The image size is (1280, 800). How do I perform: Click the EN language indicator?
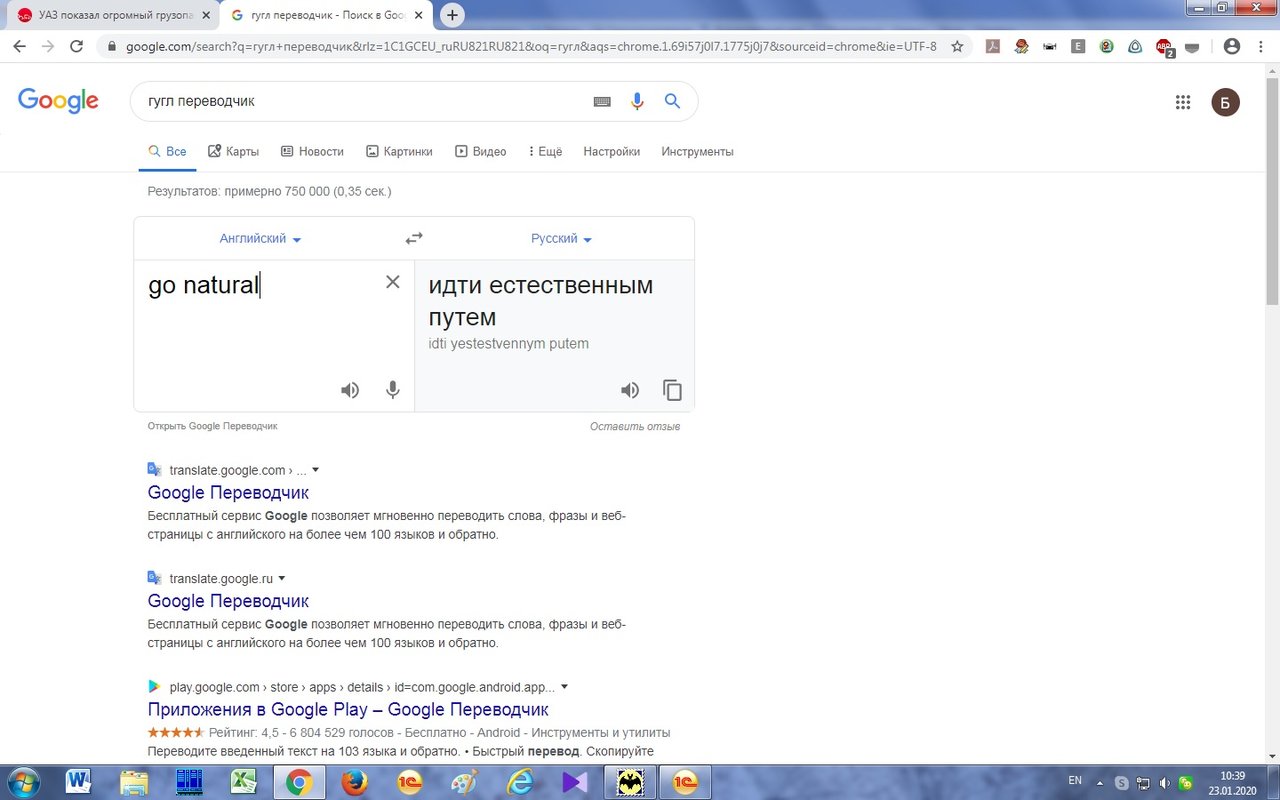coord(1075,780)
